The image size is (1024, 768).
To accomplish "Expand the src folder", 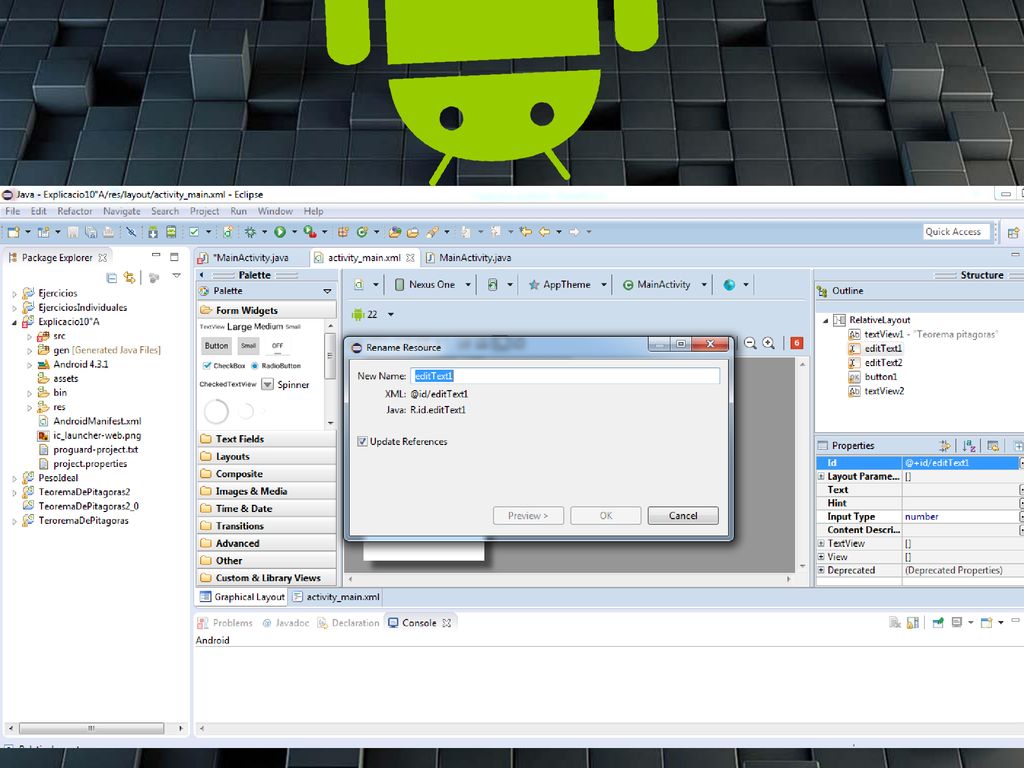I will pyautogui.click(x=29, y=337).
